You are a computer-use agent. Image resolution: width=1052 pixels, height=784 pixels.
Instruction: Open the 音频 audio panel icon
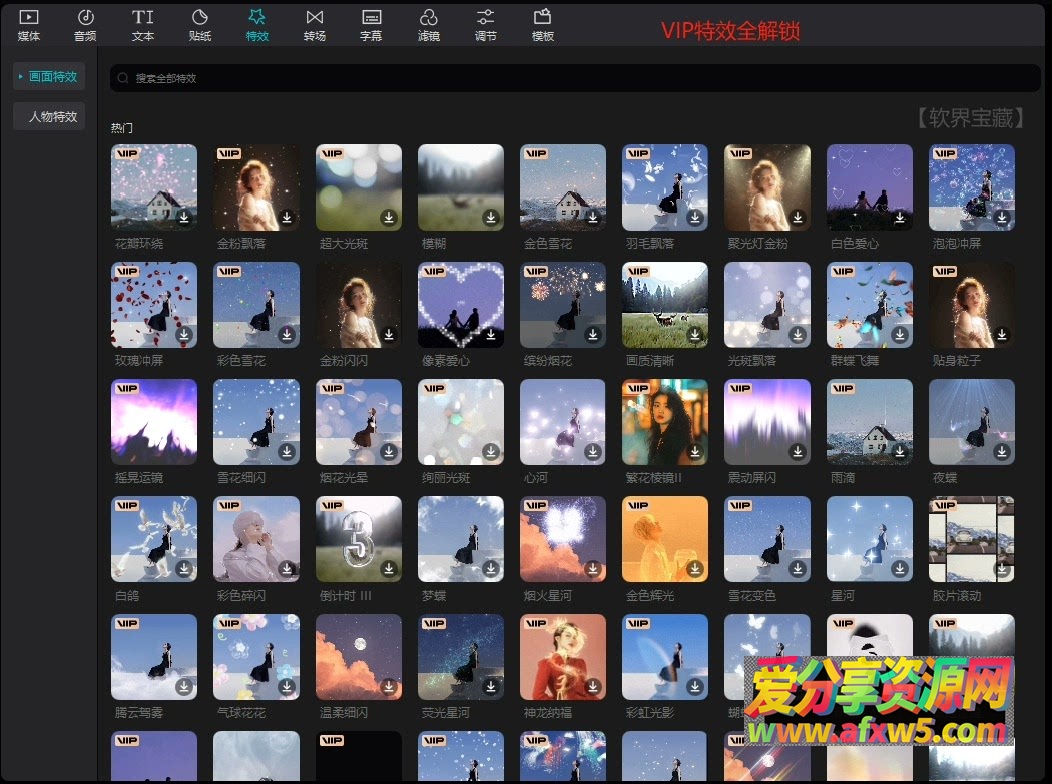(85, 18)
